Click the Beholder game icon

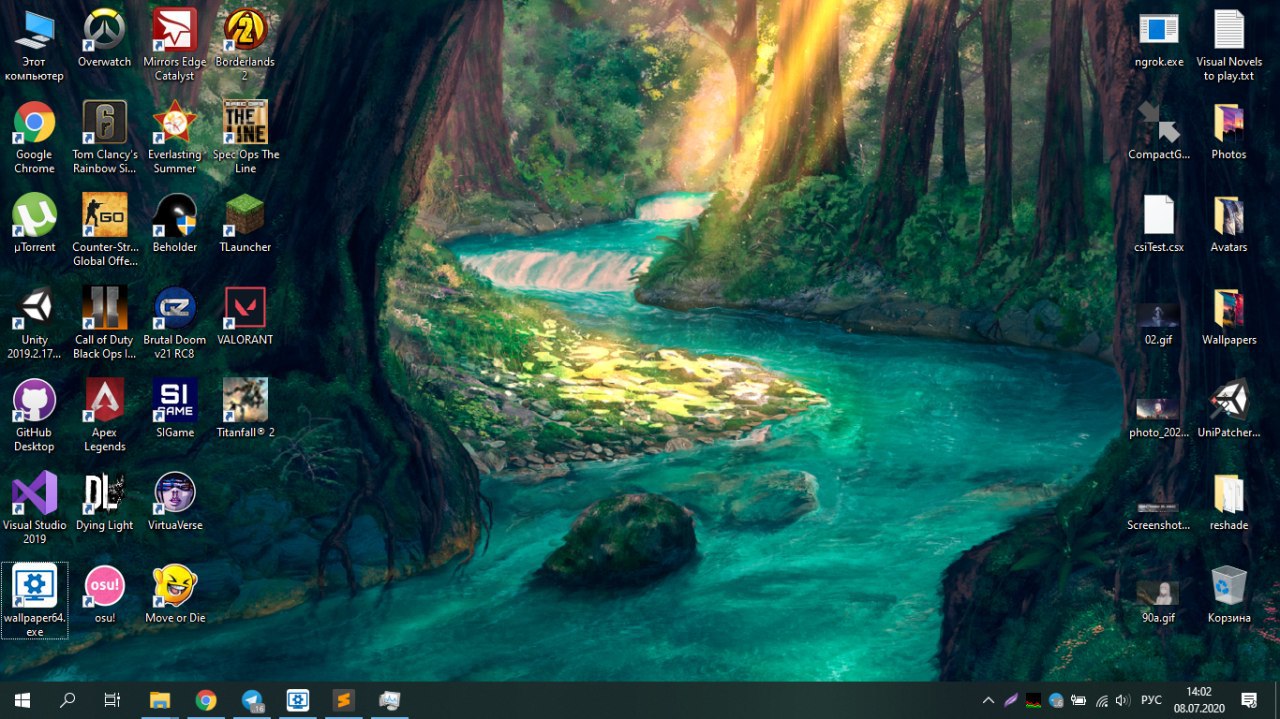(x=175, y=222)
